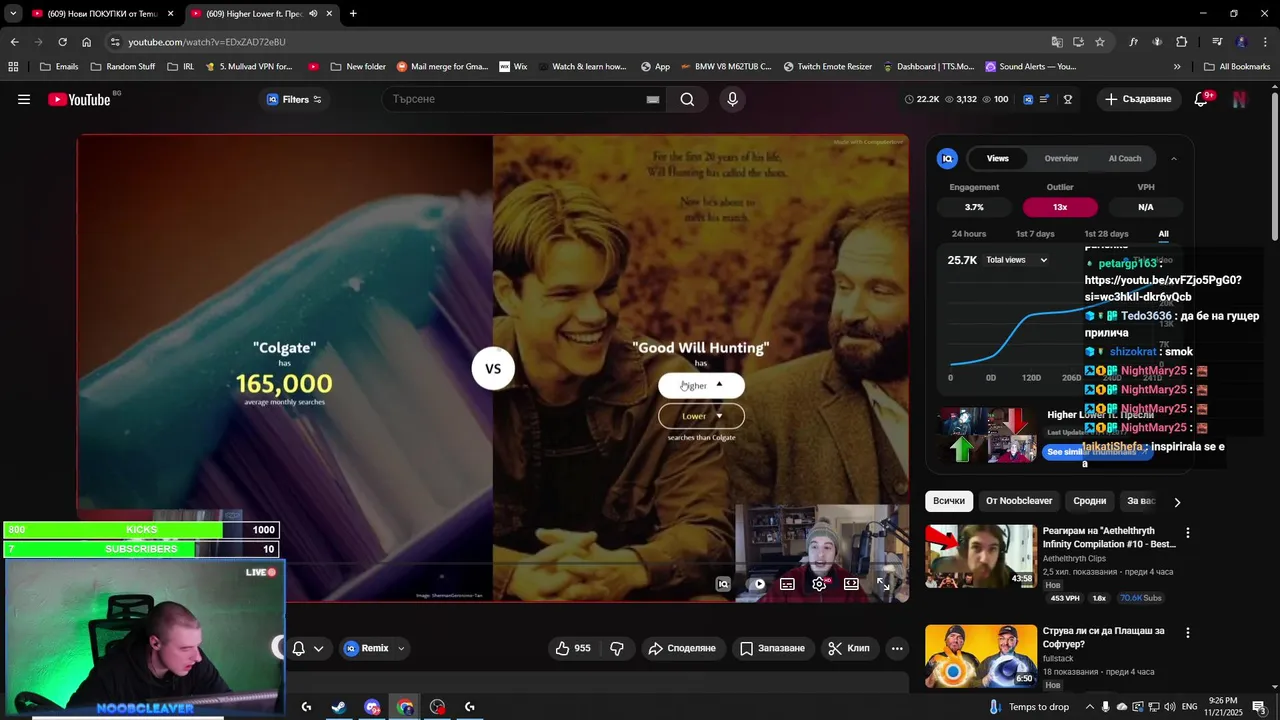The height and width of the screenshot is (720, 1280).
Task: Dislike the video
Action: 617,648
